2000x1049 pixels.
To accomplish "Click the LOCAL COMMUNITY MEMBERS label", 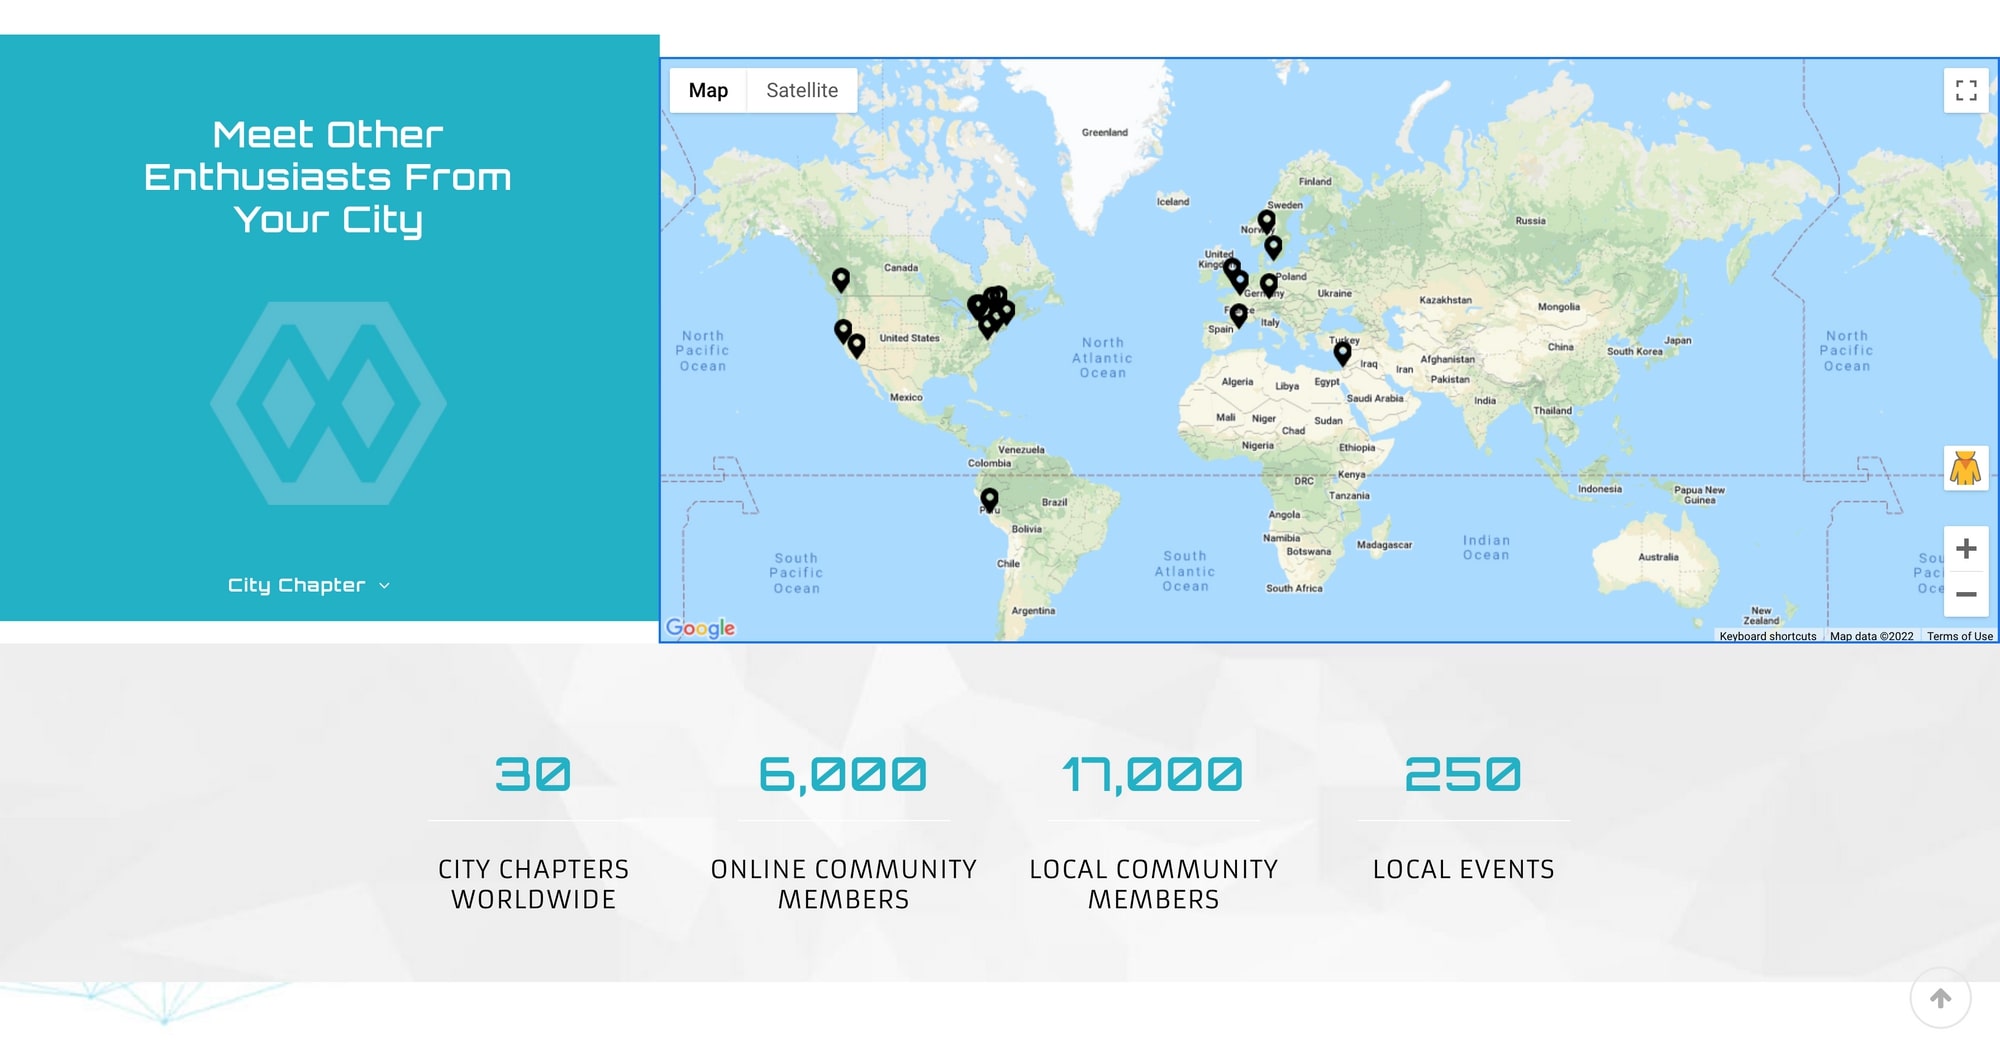I will [1153, 884].
